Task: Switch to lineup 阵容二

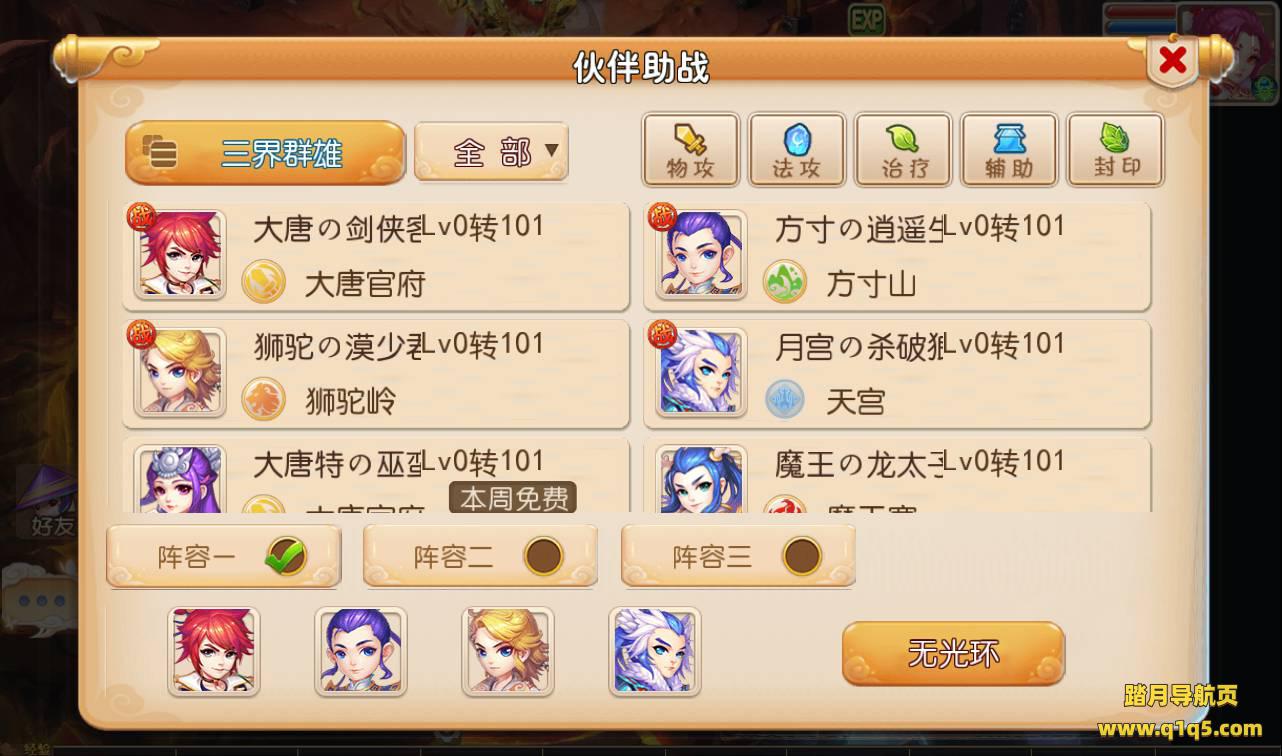Action: coord(480,556)
